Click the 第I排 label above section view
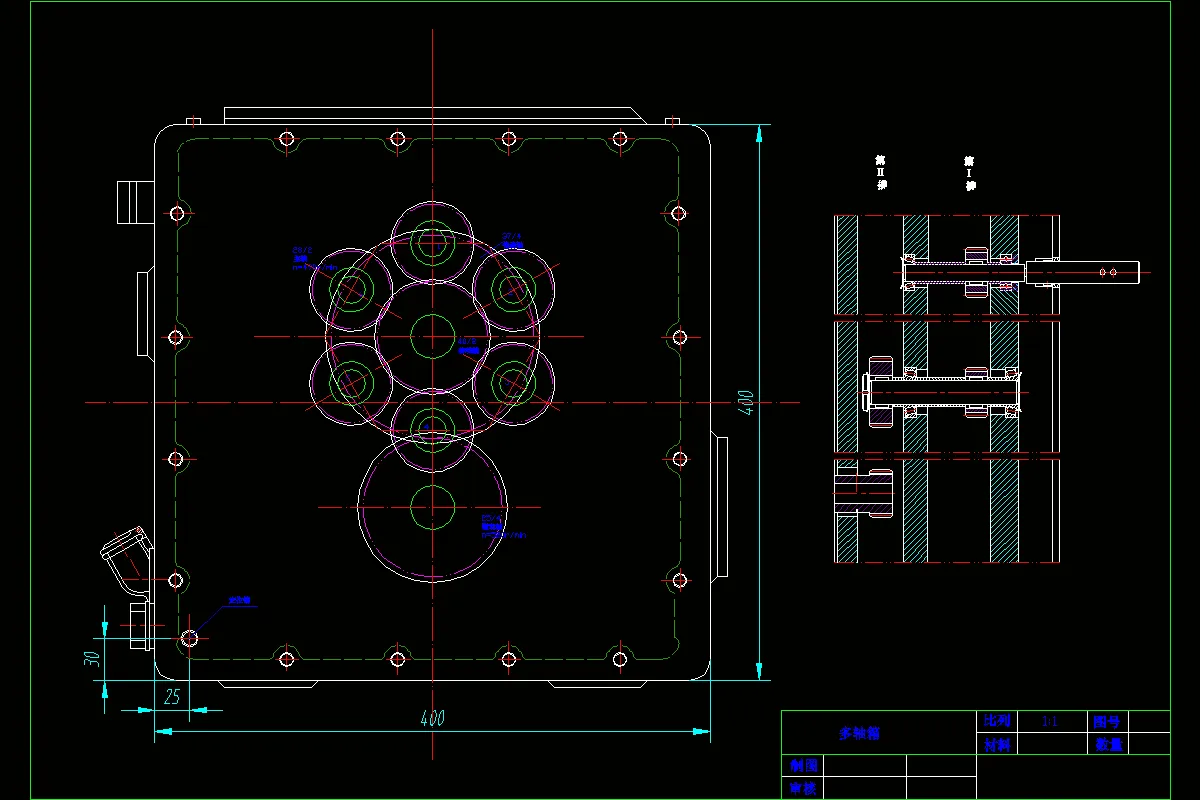 [x=970, y=172]
